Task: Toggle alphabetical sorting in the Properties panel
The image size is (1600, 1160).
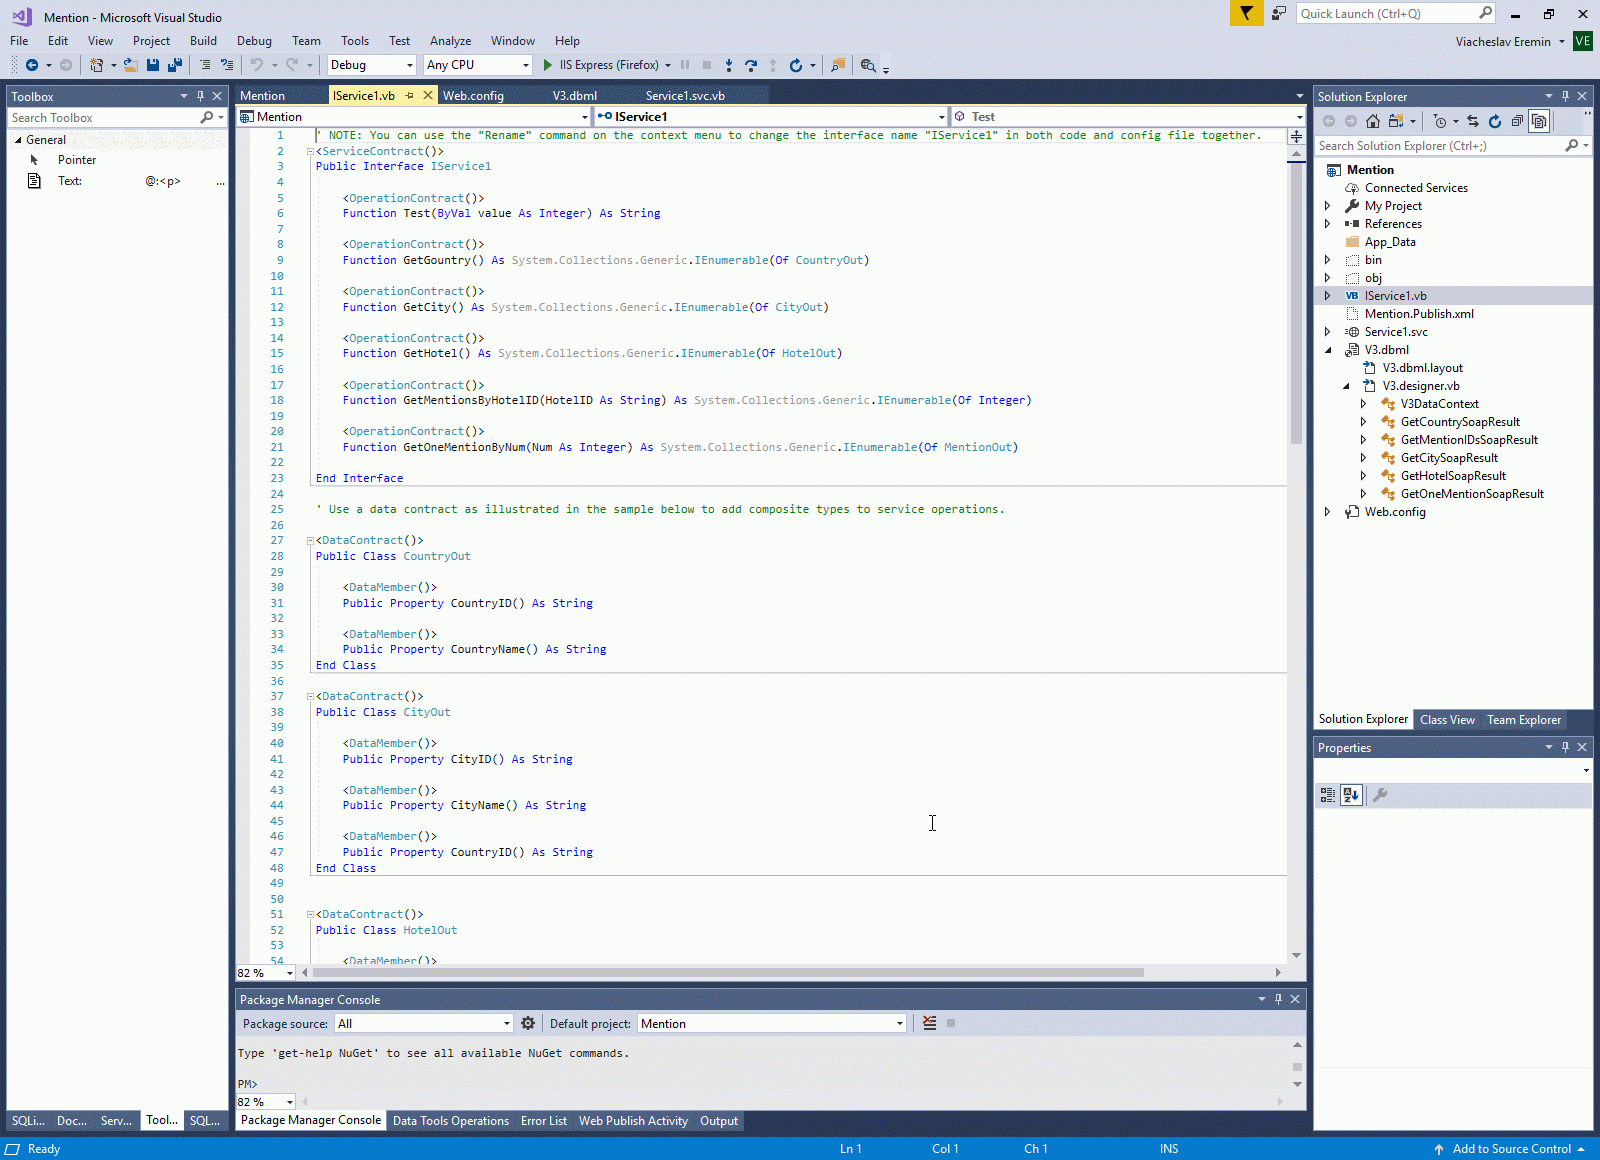Action: pyautogui.click(x=1351, y=795)
